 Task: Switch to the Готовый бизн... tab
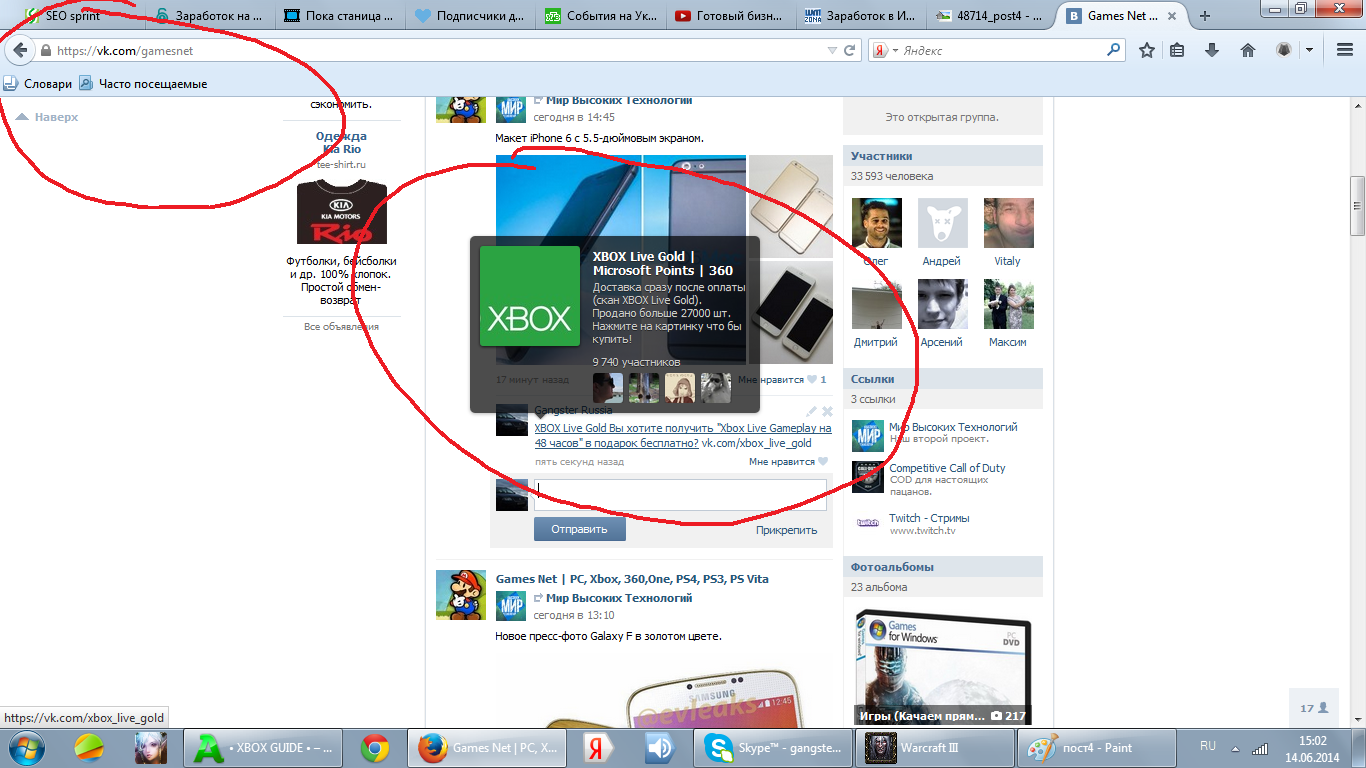729,16
